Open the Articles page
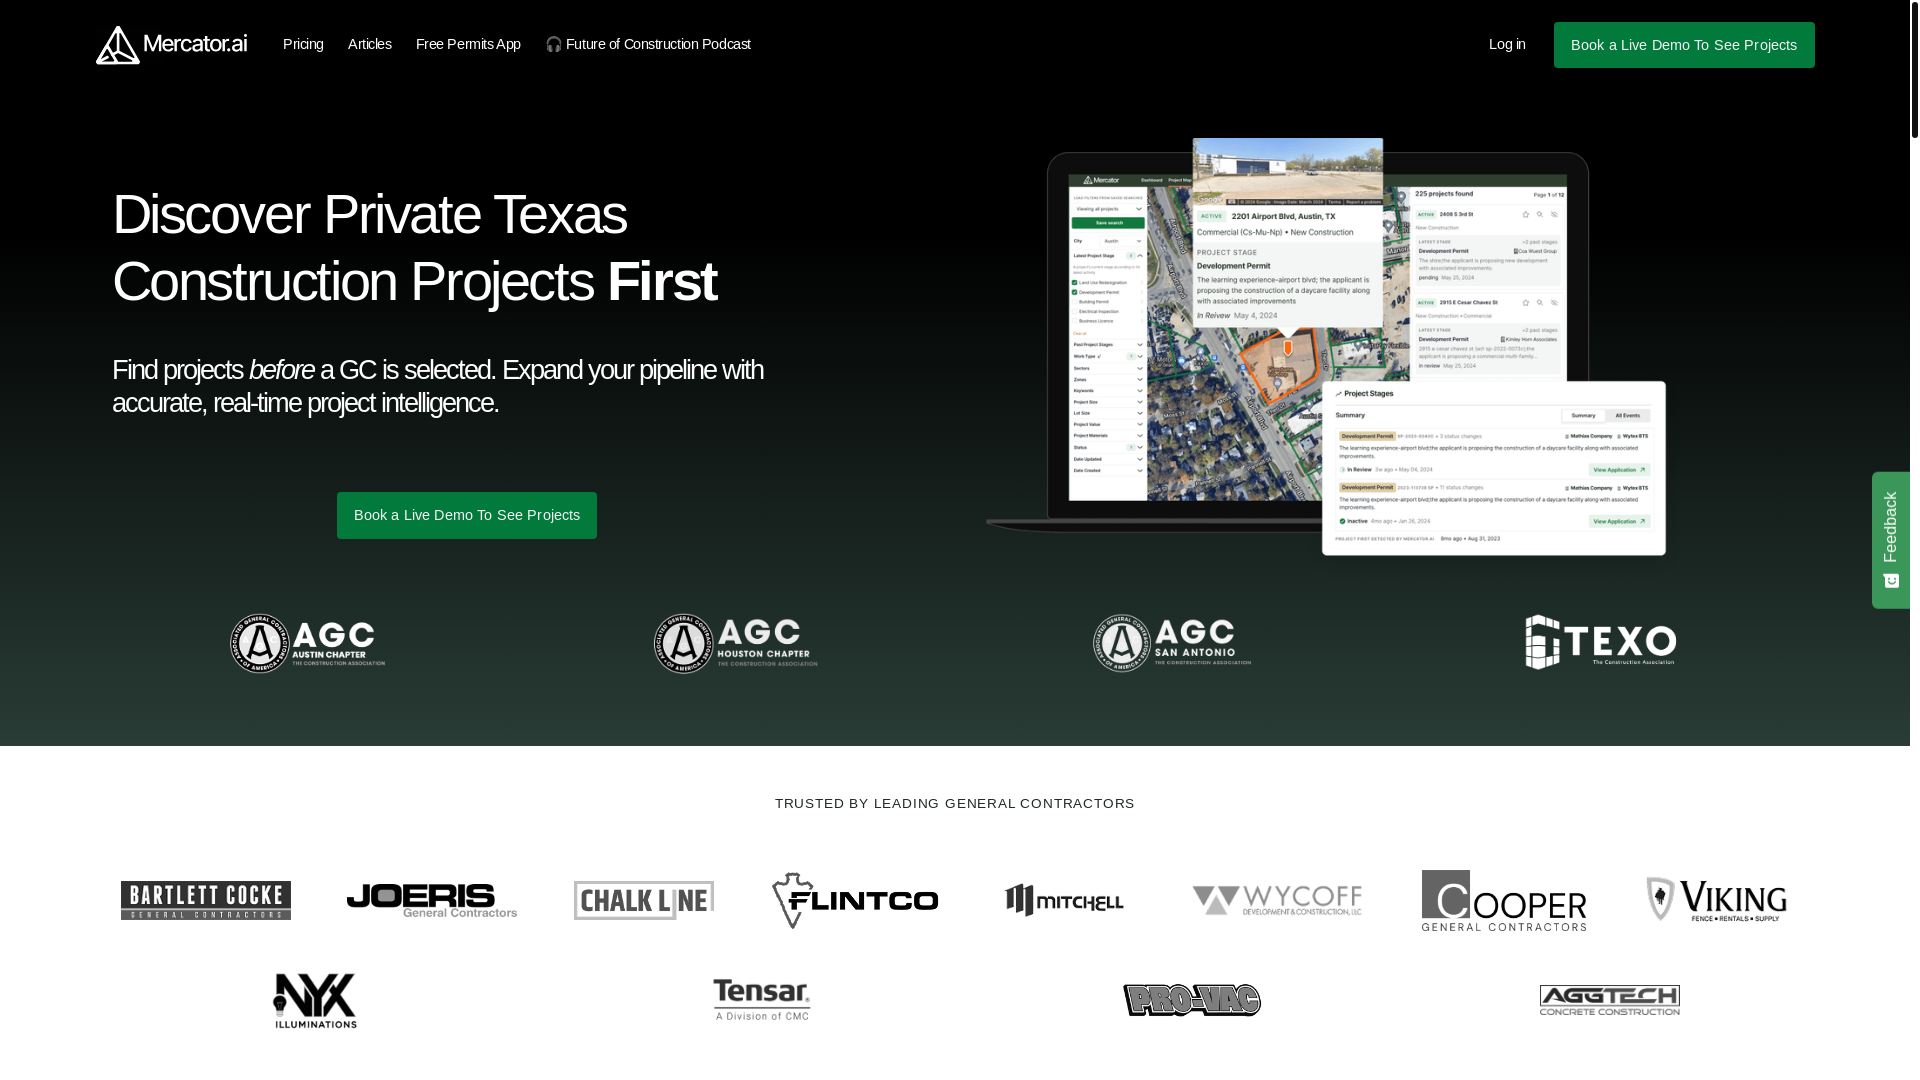 click(x=369, y=44)
